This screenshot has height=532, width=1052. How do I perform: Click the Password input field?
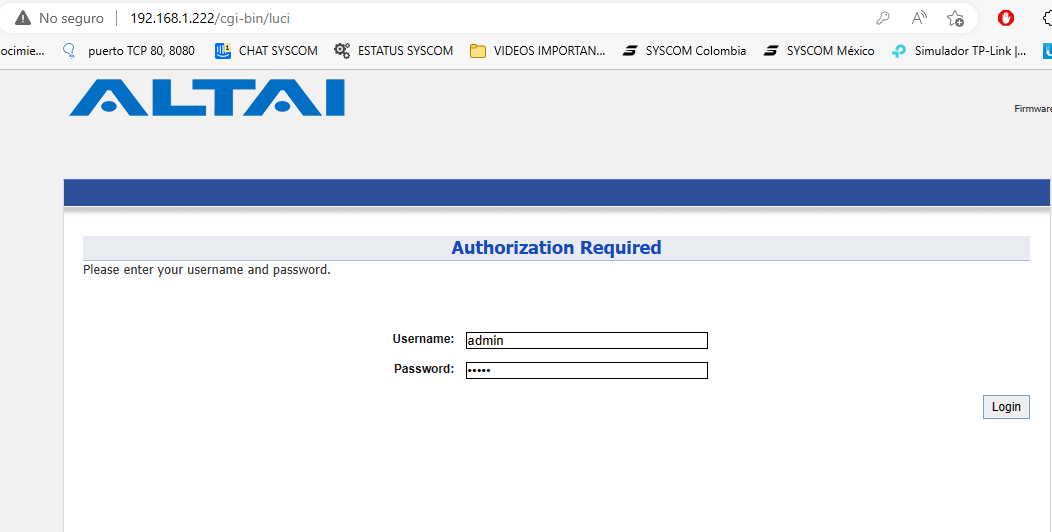coord(587,370)
